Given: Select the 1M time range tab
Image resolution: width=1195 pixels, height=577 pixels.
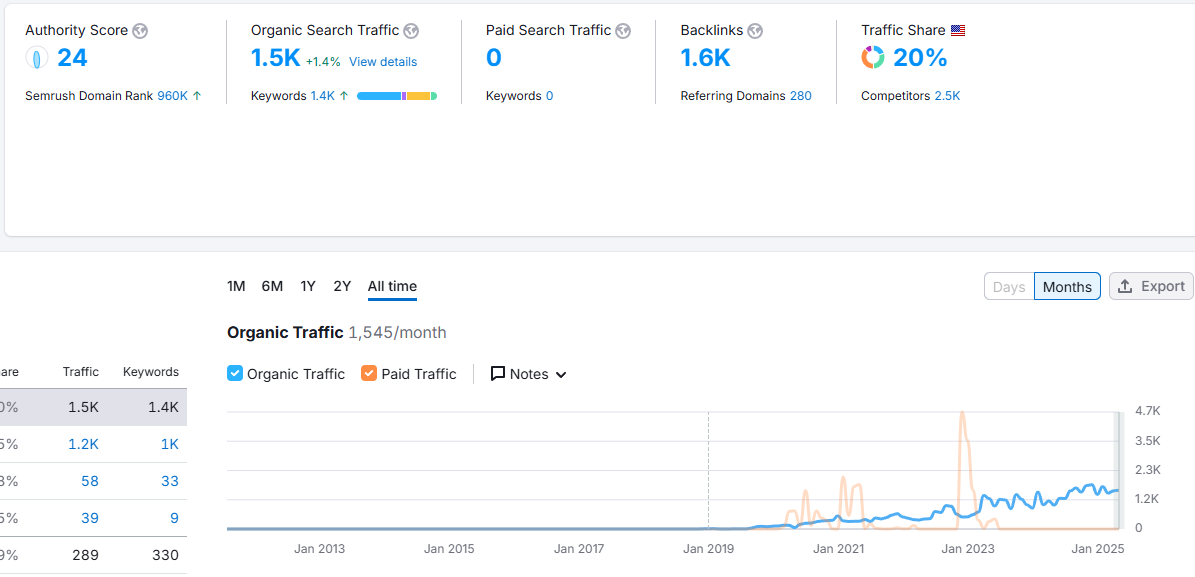Looking at the screenshot, I should pos(236,286).
